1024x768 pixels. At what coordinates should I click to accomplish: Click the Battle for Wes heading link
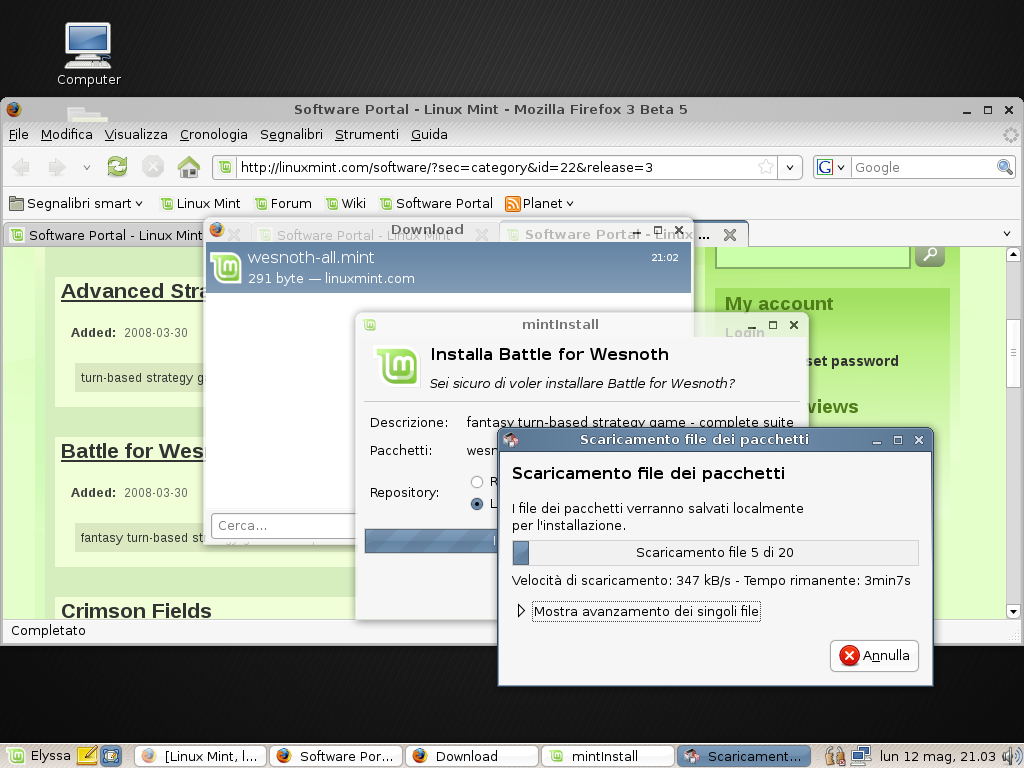click(x=133, y=451)
